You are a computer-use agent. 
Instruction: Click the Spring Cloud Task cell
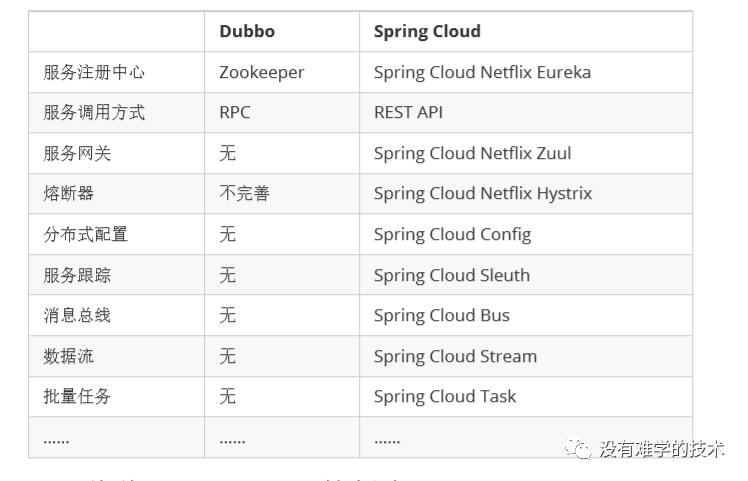pyautogui.click(x=445, y=396)
